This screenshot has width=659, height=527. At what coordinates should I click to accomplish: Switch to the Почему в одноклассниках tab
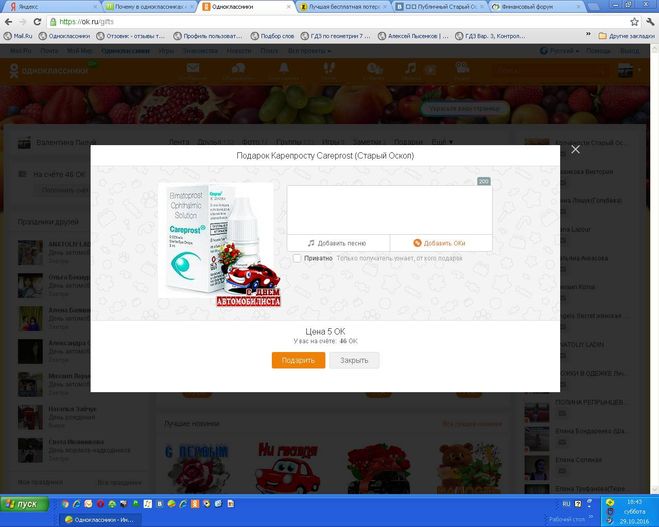pyautogui.click(x=149, y=7)
